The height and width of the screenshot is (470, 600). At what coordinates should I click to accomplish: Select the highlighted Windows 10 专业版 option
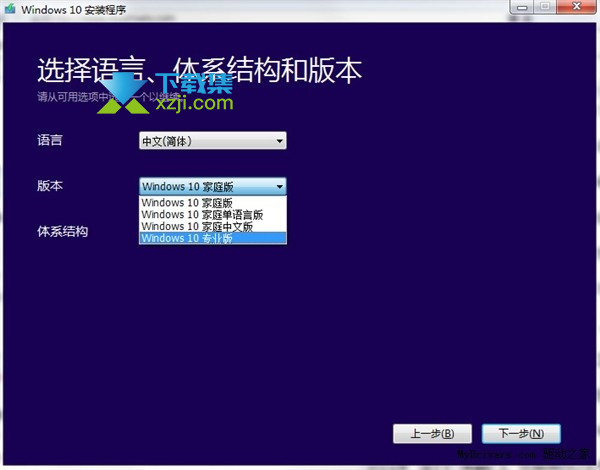coord(213,238)
